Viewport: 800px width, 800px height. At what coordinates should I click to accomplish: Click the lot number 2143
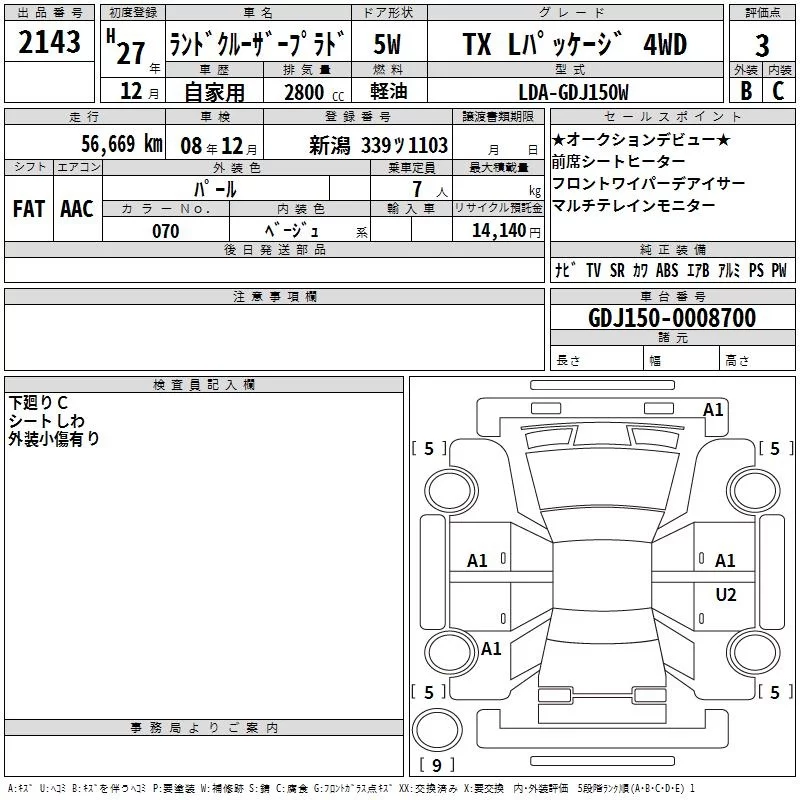(49, 43)
